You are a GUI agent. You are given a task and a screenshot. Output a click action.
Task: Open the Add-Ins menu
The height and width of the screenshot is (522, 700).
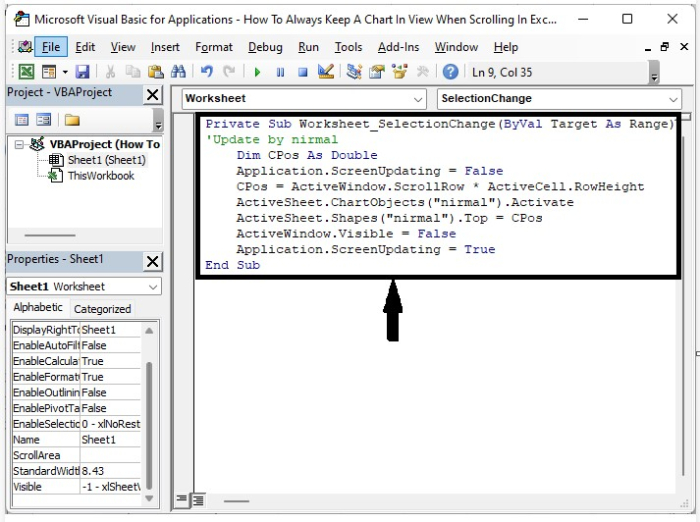click(x=398, y=47)
